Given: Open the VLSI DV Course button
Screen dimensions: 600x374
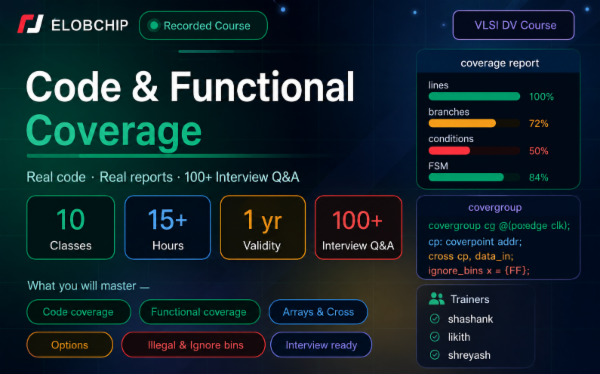Looking at the screenshot, I should point(514,25).
